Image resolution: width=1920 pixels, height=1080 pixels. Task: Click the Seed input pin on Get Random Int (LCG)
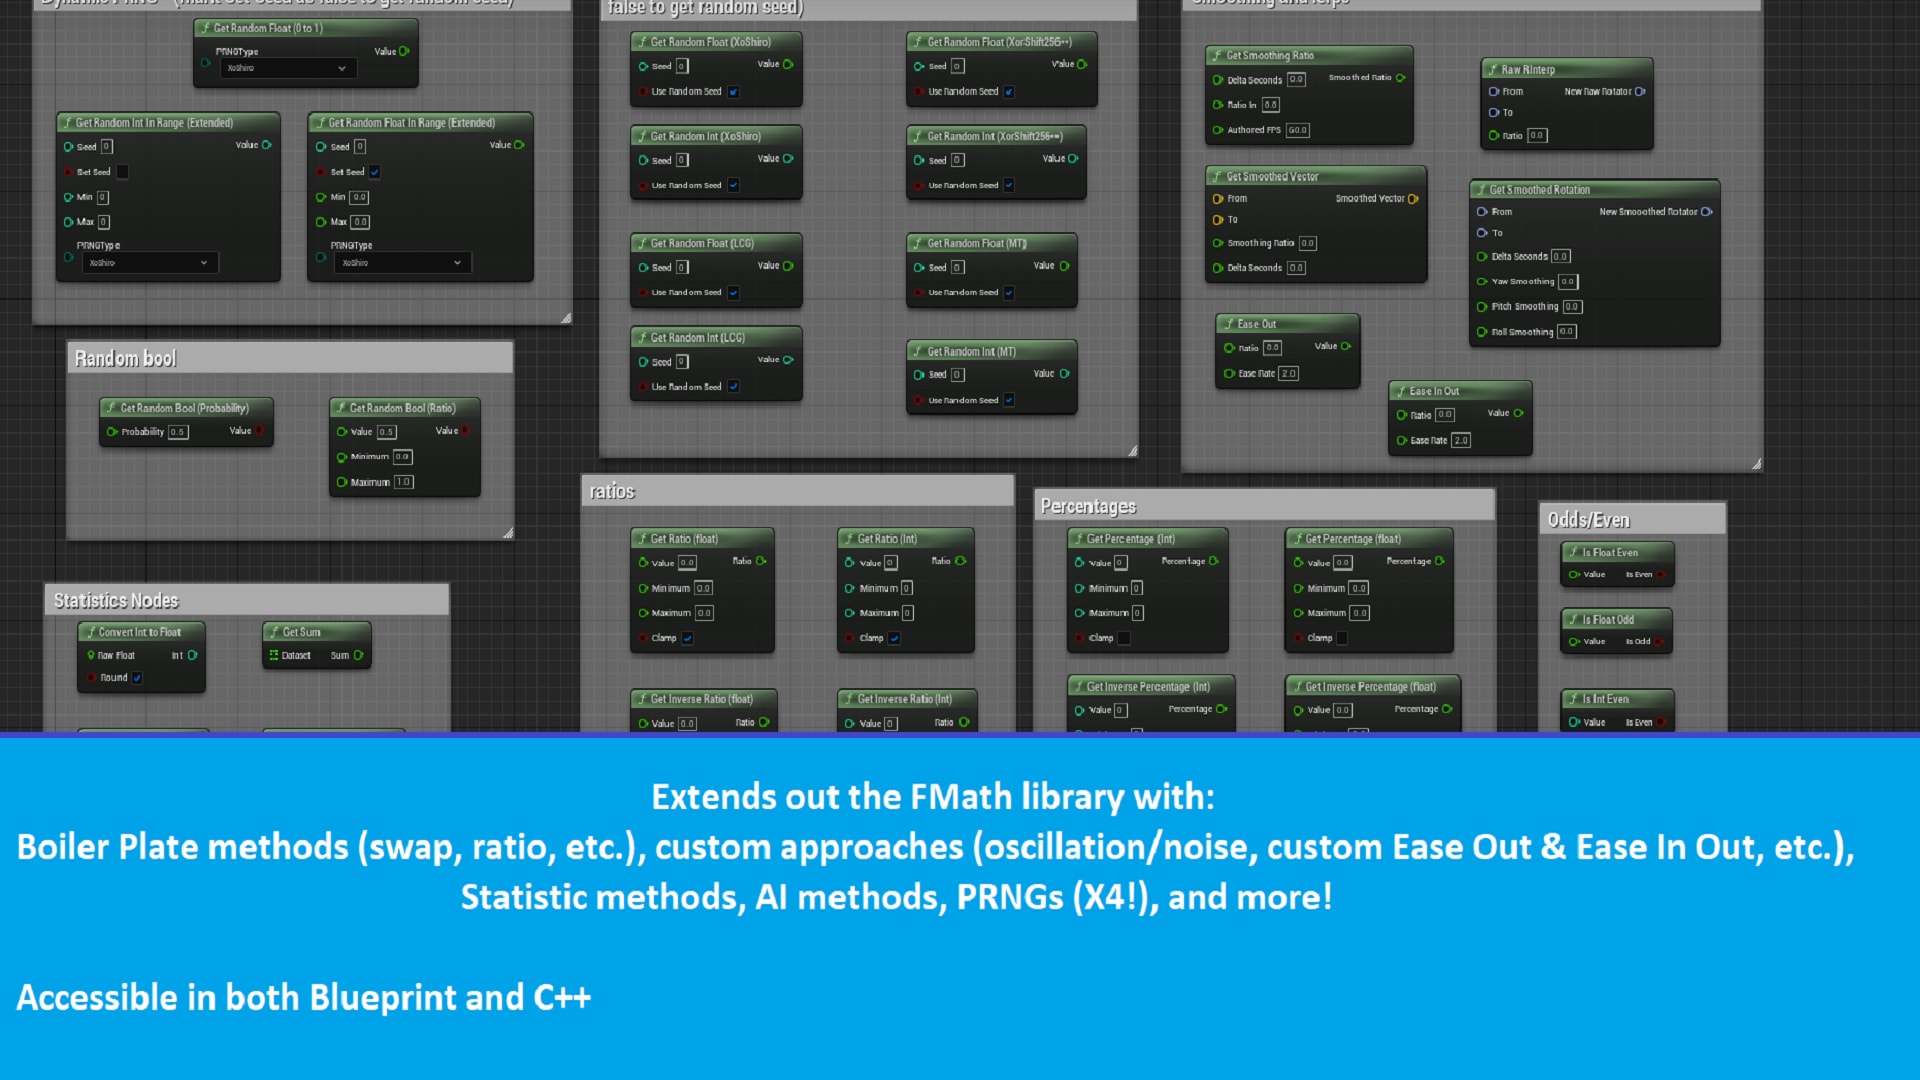pyautogui.click(x=644, y=362)
